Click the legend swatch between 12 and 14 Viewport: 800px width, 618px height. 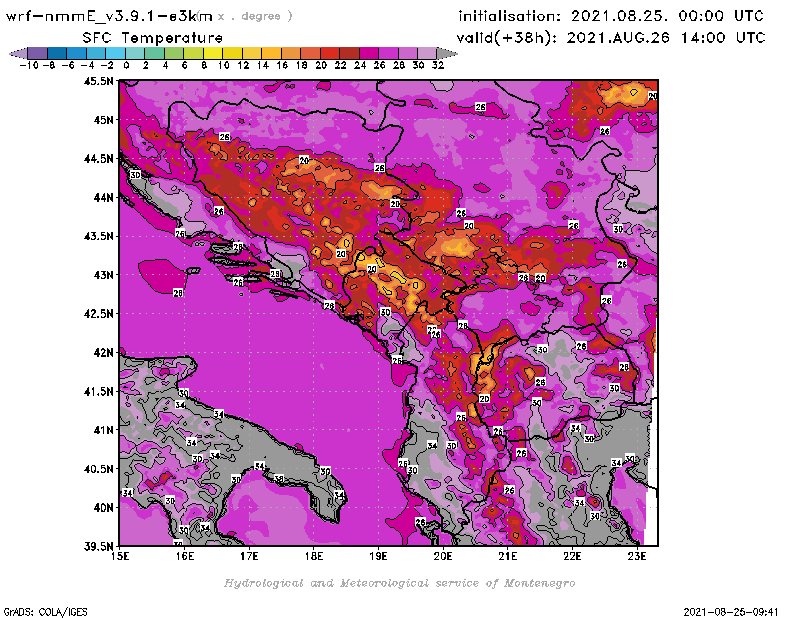pyautogui.click(x=252, y=53)
